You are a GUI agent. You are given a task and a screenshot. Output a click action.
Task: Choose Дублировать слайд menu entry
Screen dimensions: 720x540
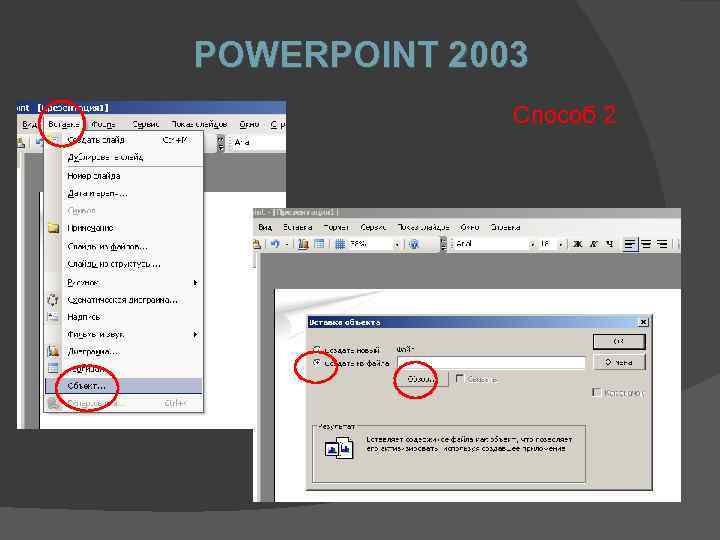tap(124, 157)
